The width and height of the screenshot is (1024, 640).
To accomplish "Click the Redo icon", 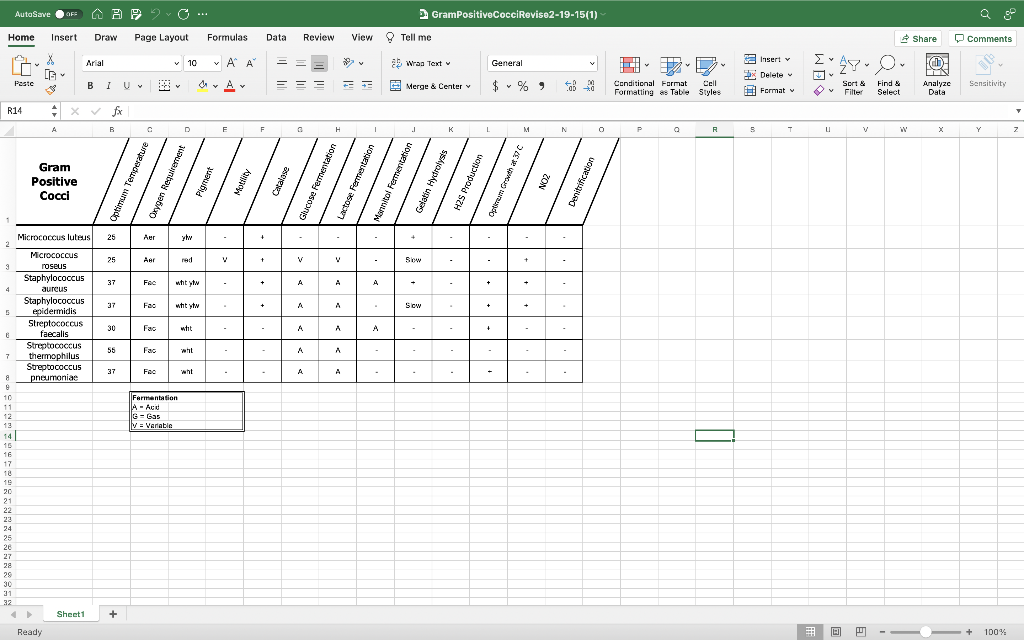I will [x=184, y=14].
